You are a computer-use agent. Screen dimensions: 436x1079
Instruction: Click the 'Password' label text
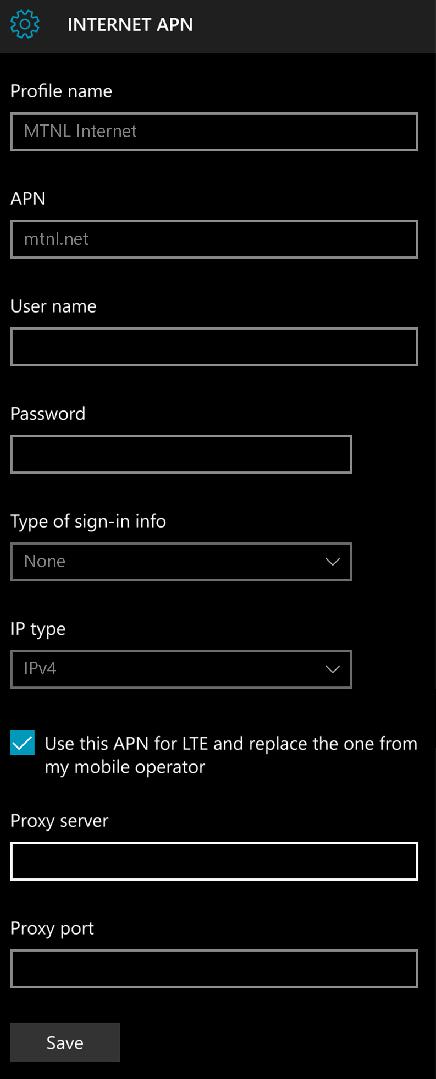pos(48,414)
